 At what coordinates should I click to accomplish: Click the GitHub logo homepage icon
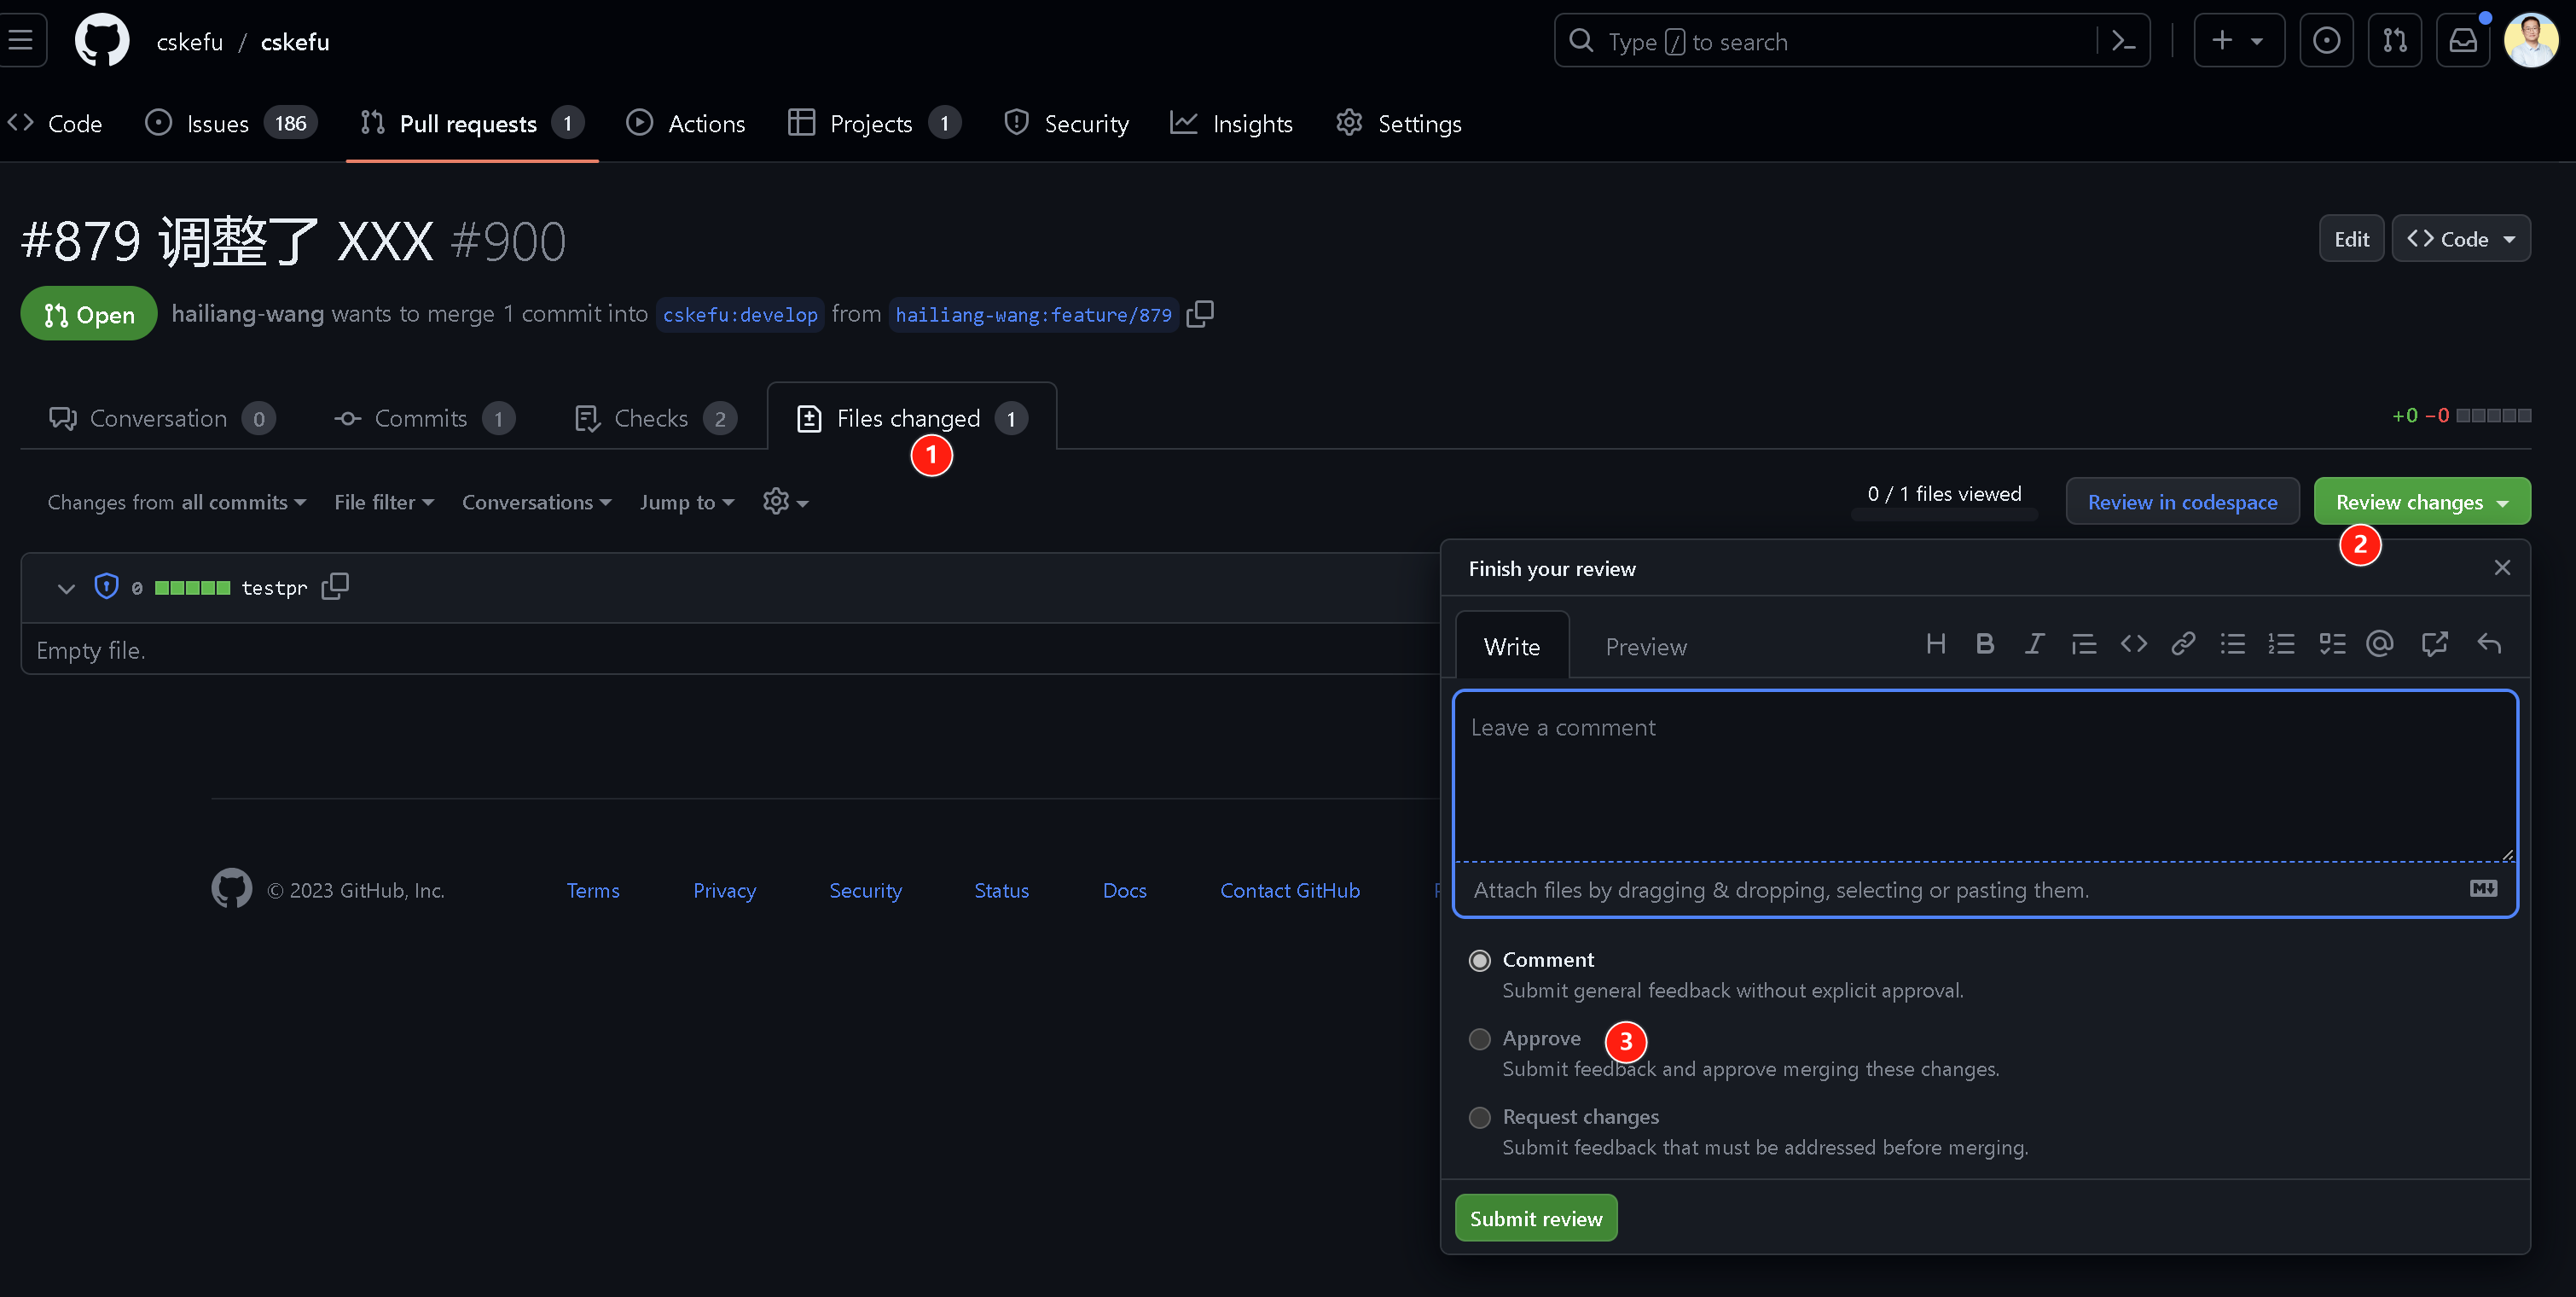click(102, 40)
